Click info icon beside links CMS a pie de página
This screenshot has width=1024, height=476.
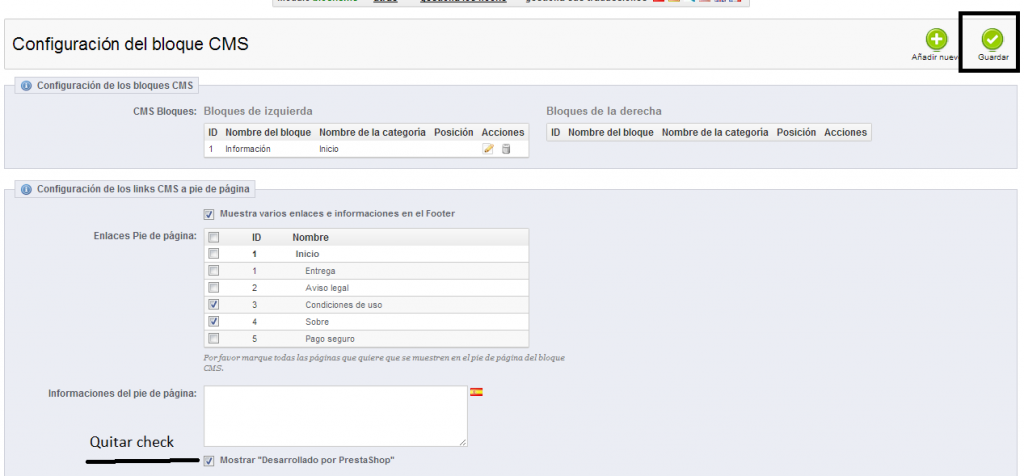(26, 189)
